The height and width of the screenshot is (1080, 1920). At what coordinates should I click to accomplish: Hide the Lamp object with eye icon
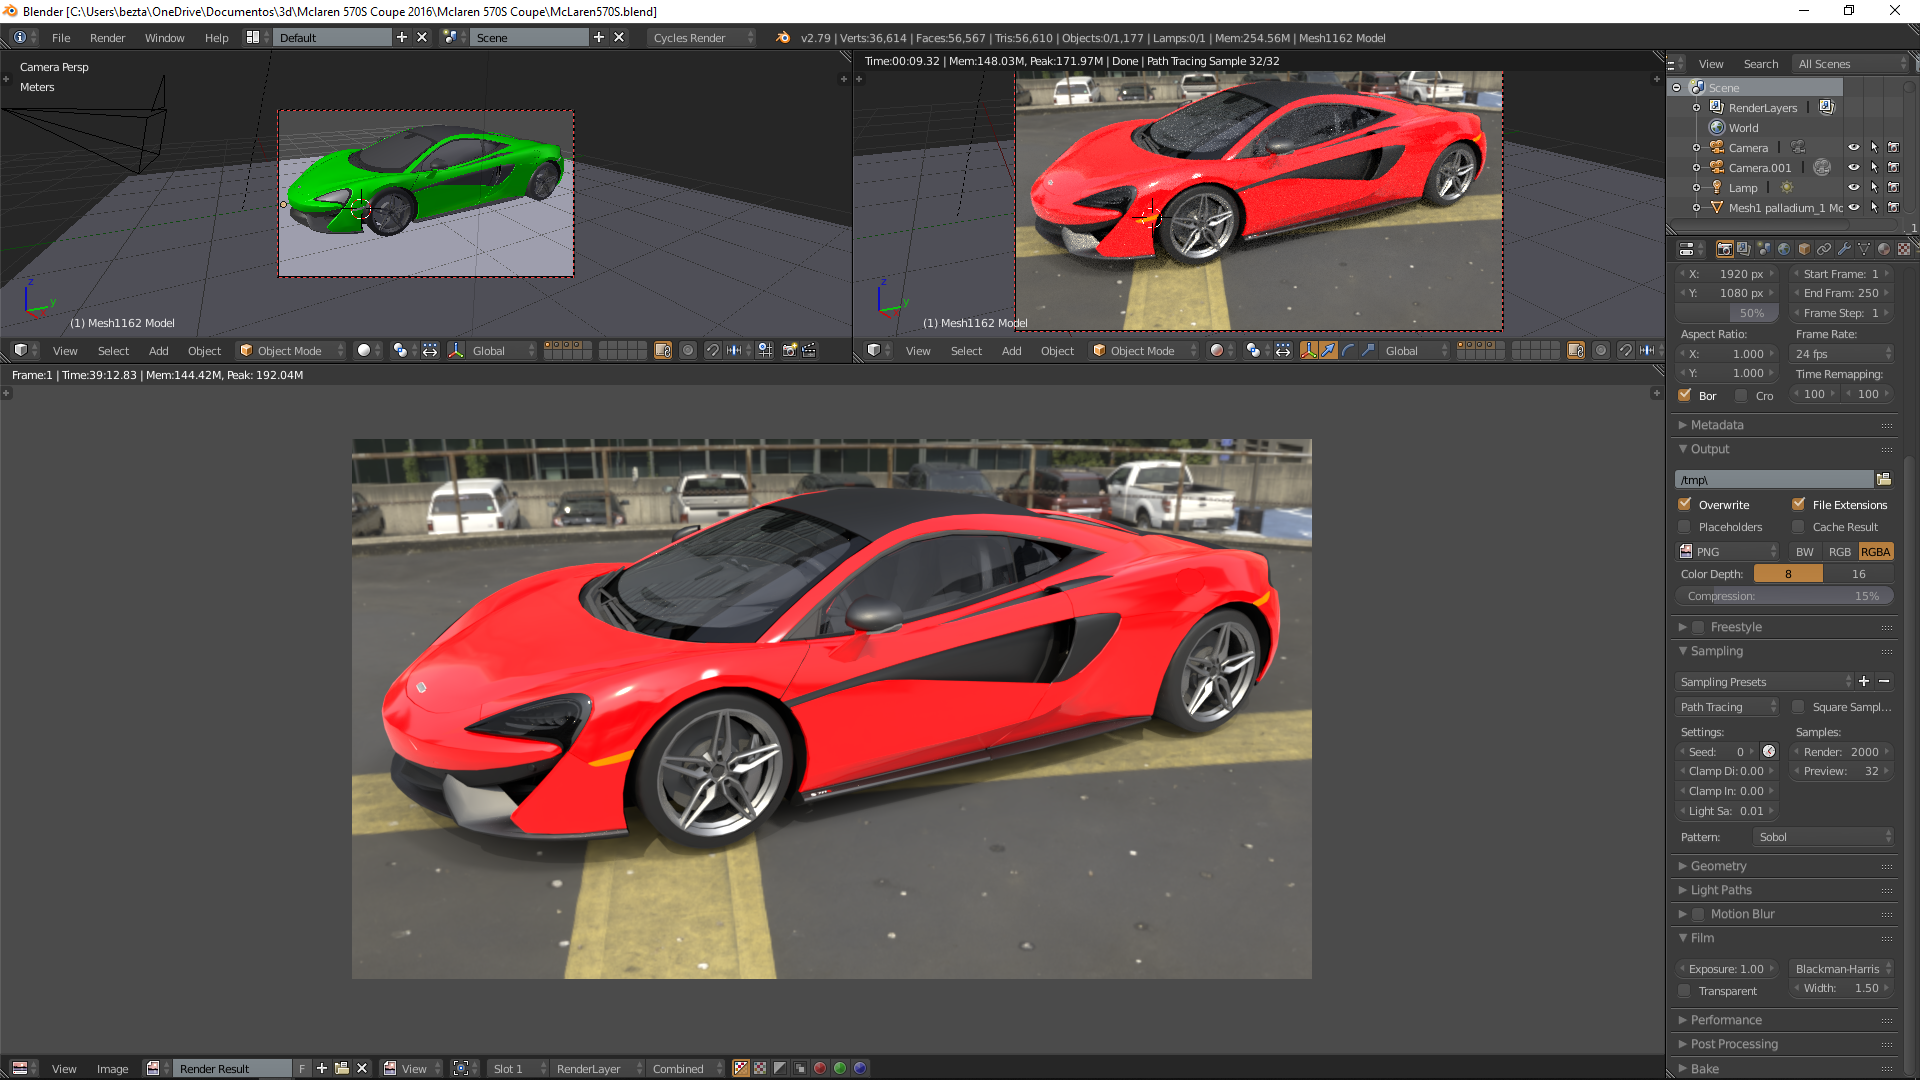[x=1853, y=187]
